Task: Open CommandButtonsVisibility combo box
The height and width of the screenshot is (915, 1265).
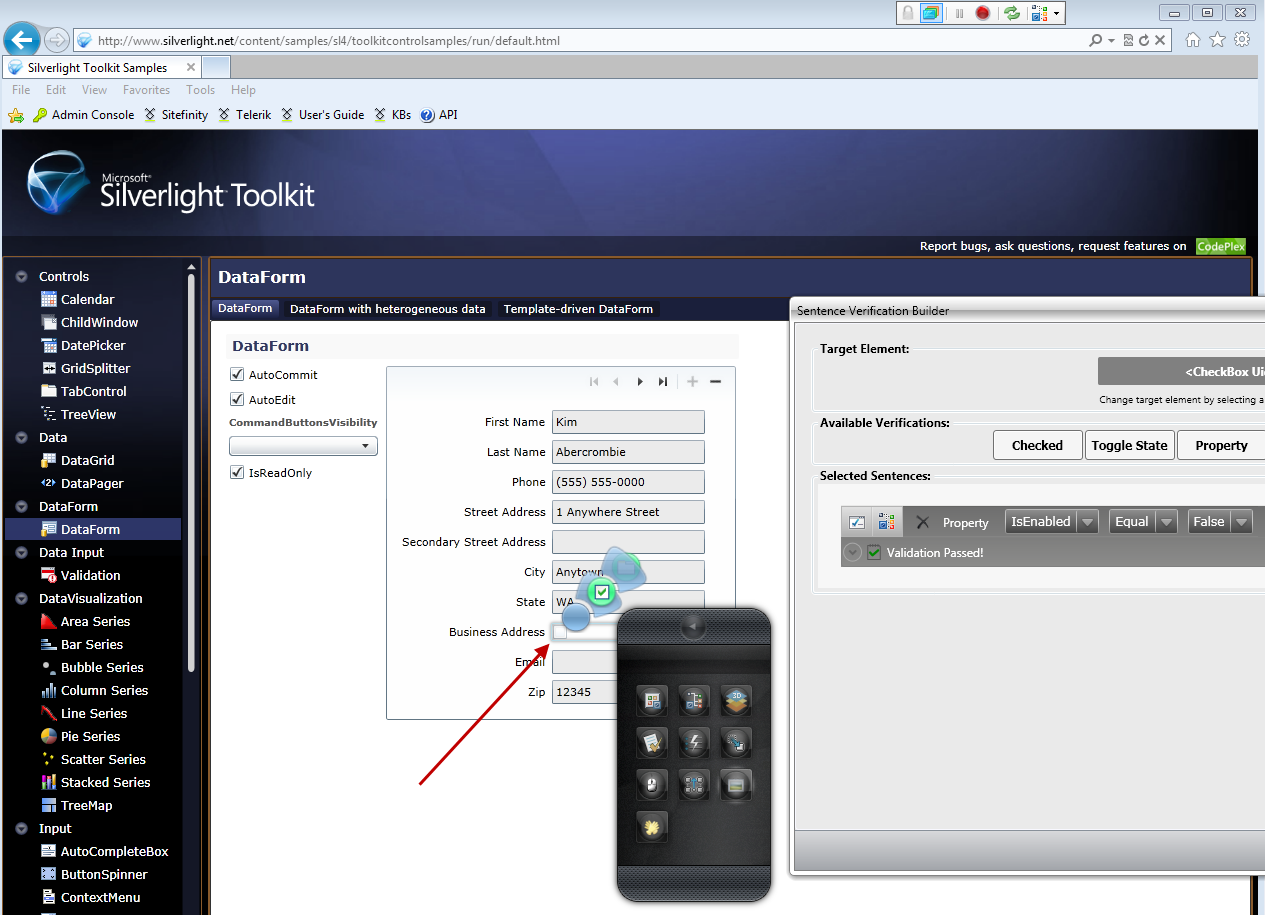Action: click(303, 446)
